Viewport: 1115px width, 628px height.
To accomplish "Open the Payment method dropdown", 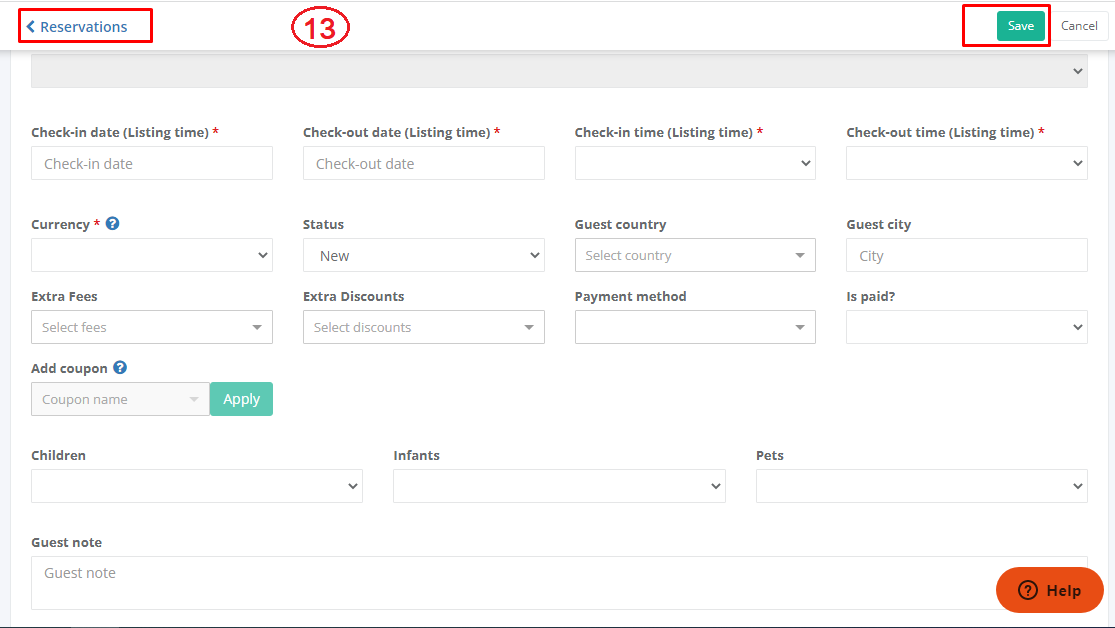I will tap(695, 327).
